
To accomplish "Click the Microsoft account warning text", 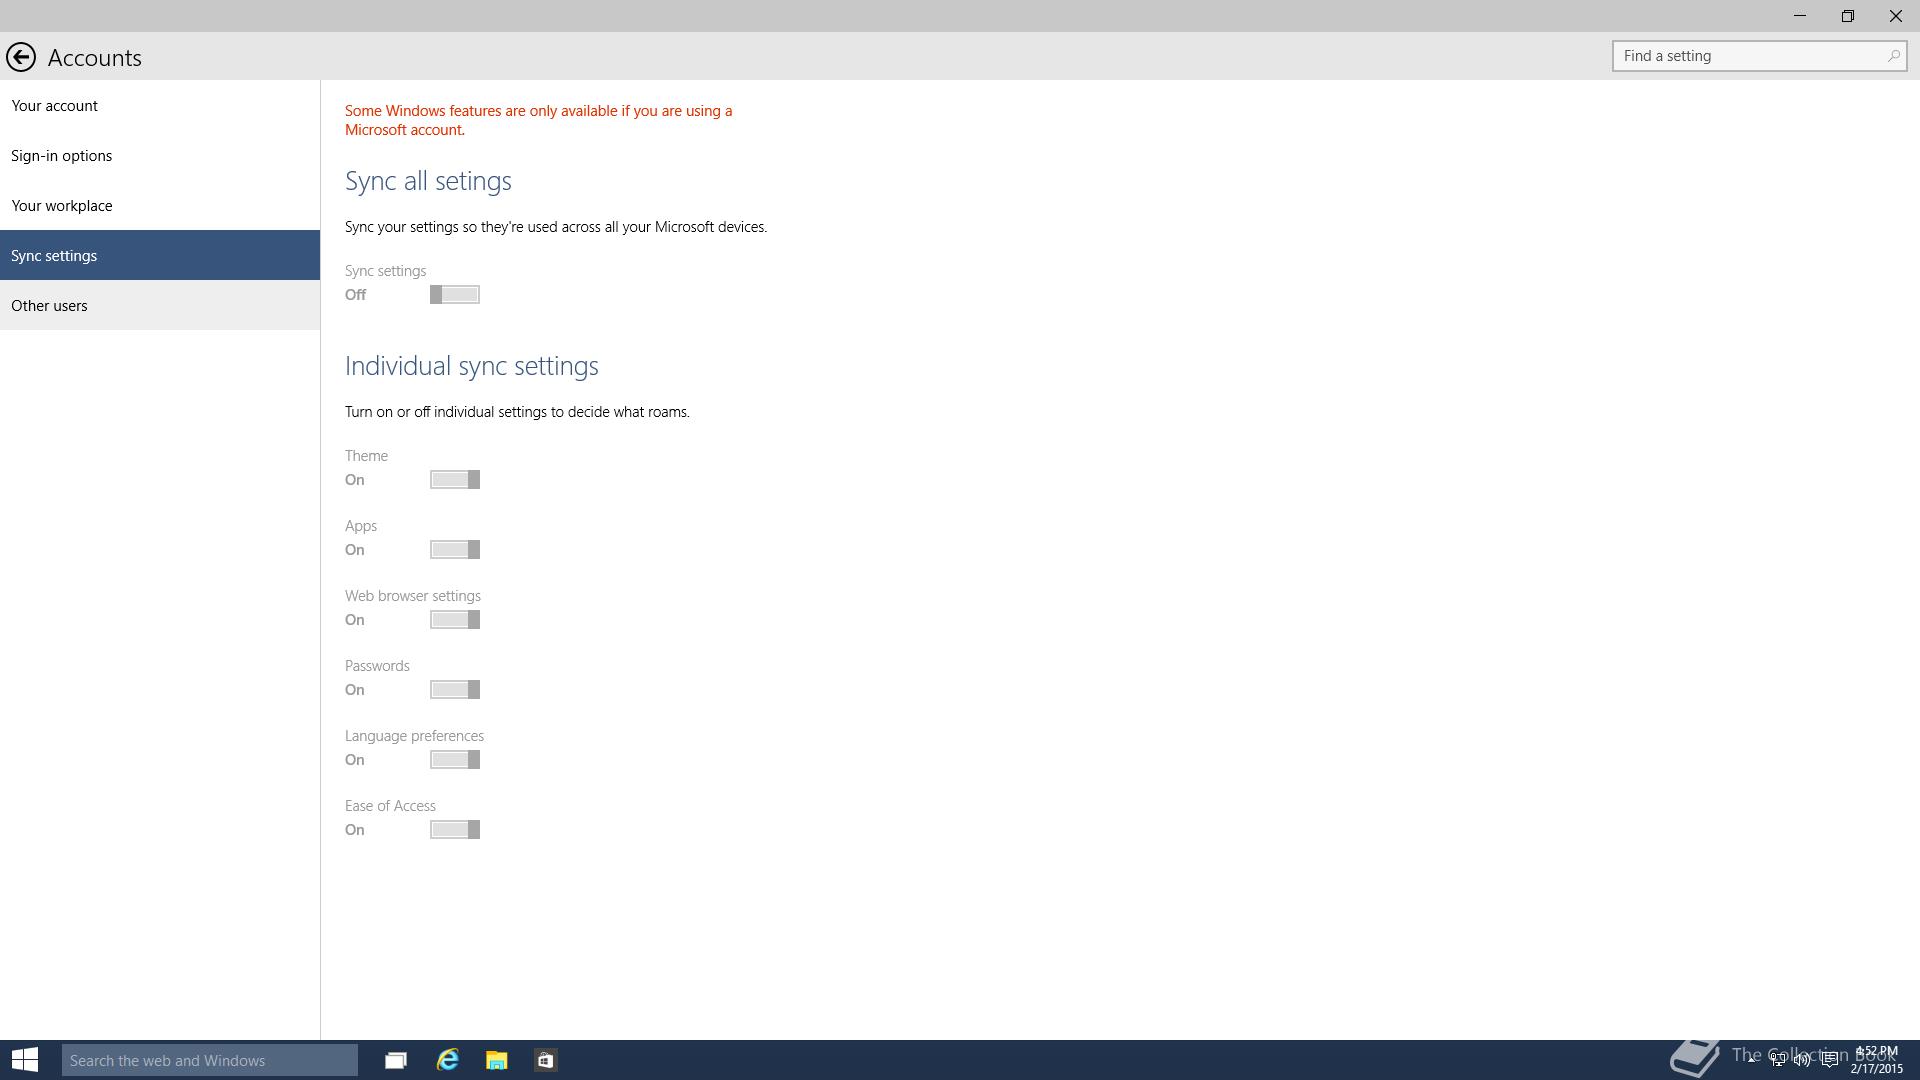I will point(539,120).
